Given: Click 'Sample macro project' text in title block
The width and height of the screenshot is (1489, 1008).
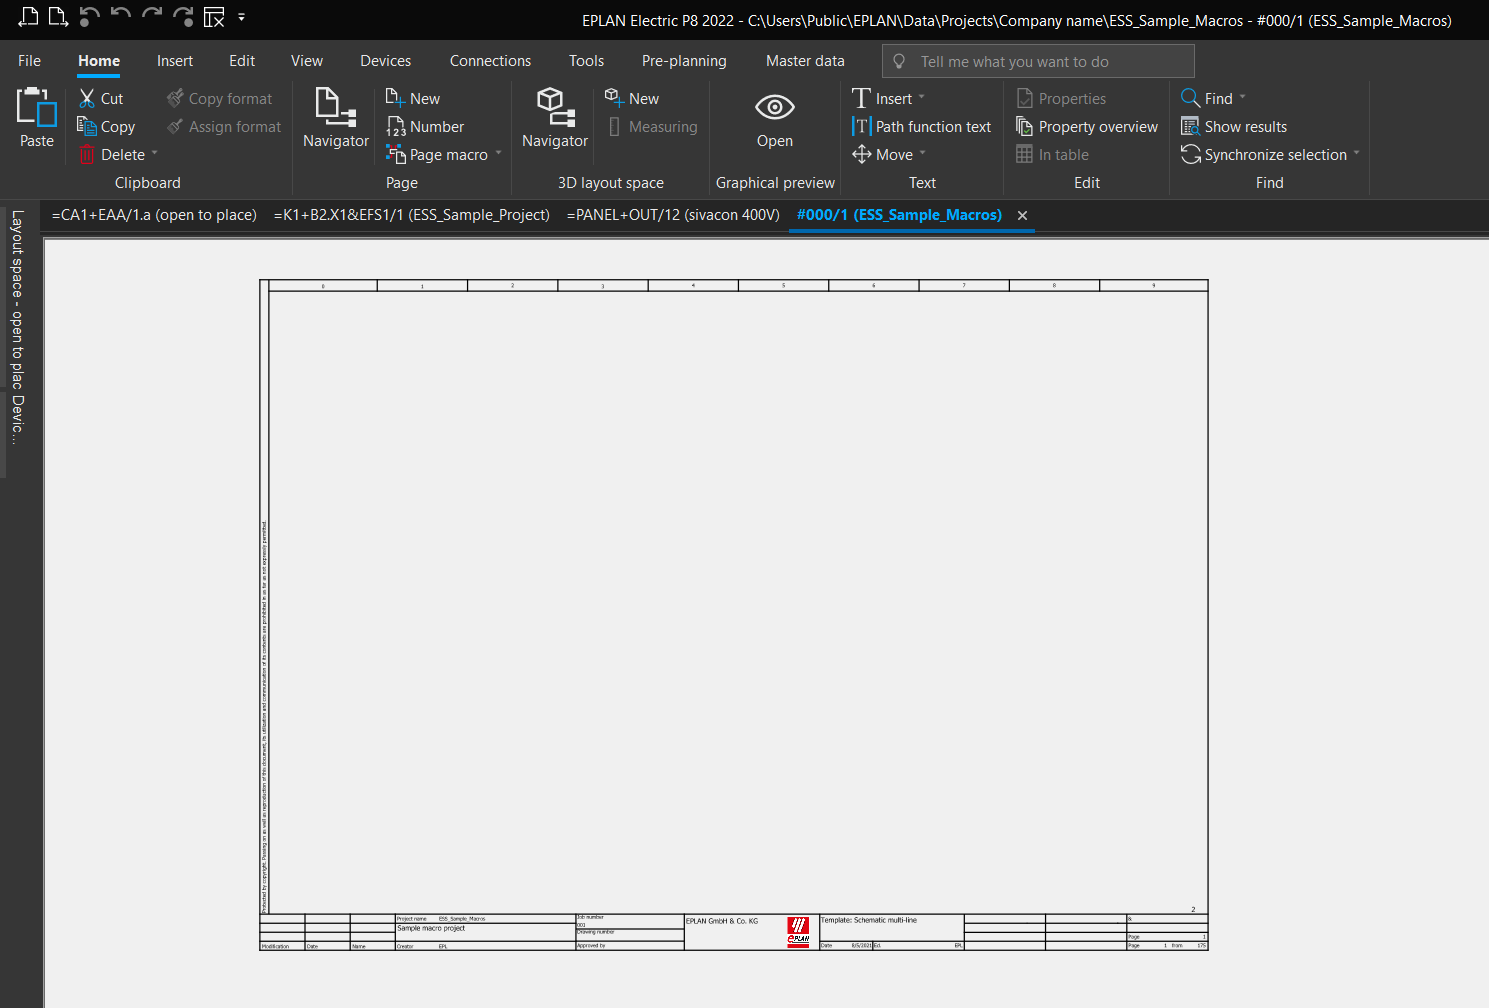Looking at the screenshot, I should (x=431, y=928).
